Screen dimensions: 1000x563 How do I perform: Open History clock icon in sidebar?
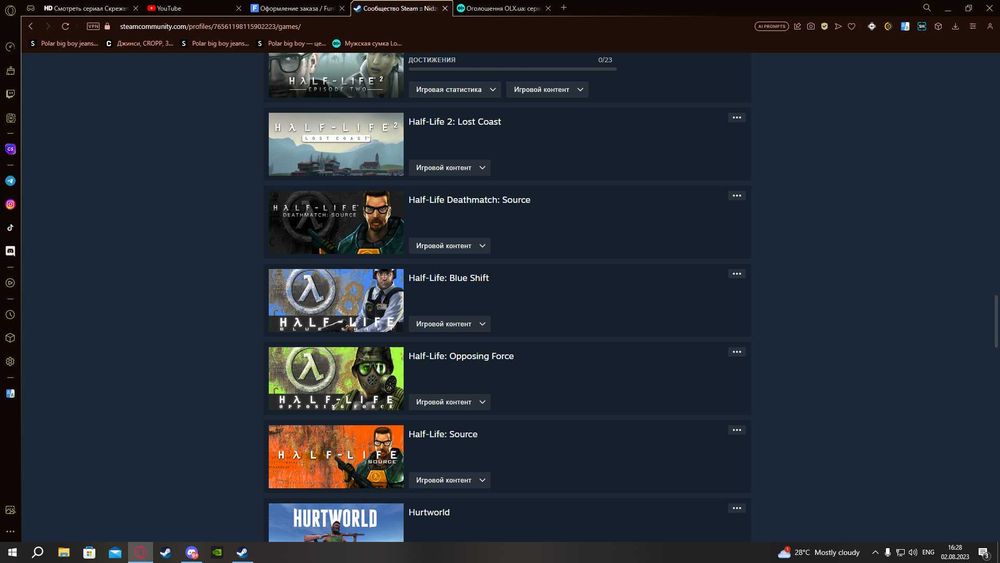click(10, 315)
